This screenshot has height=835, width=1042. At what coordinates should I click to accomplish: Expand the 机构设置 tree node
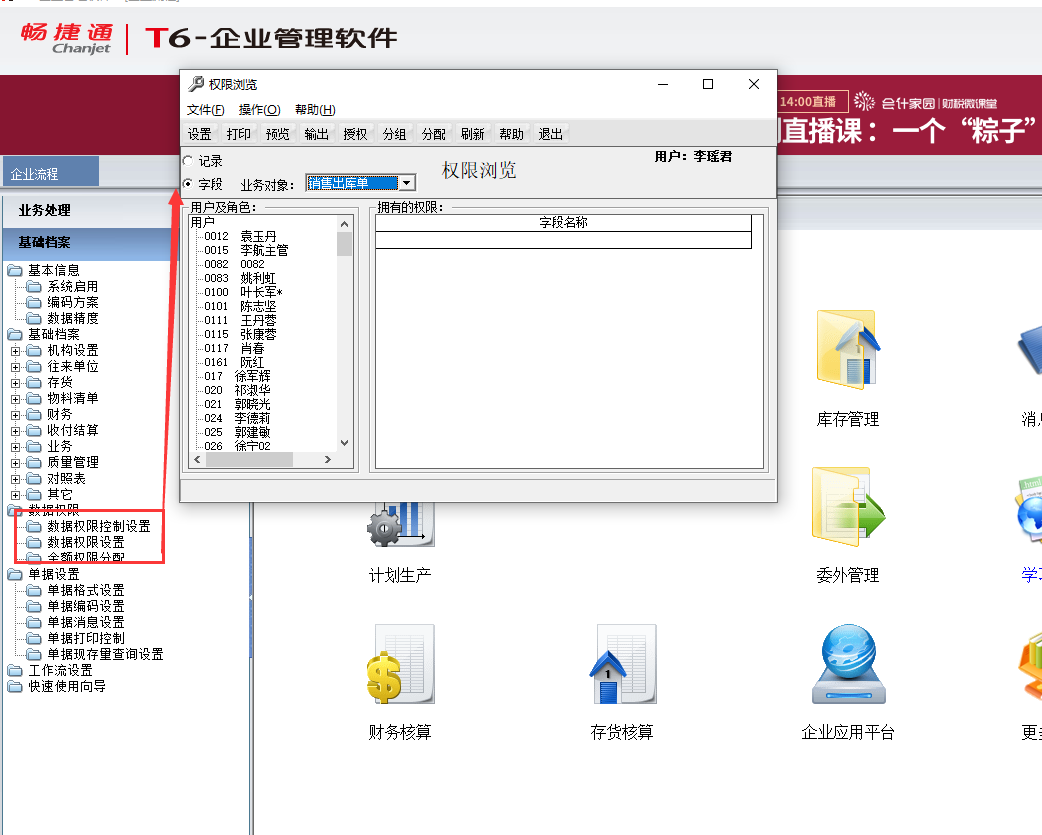[x=15, y=351]
